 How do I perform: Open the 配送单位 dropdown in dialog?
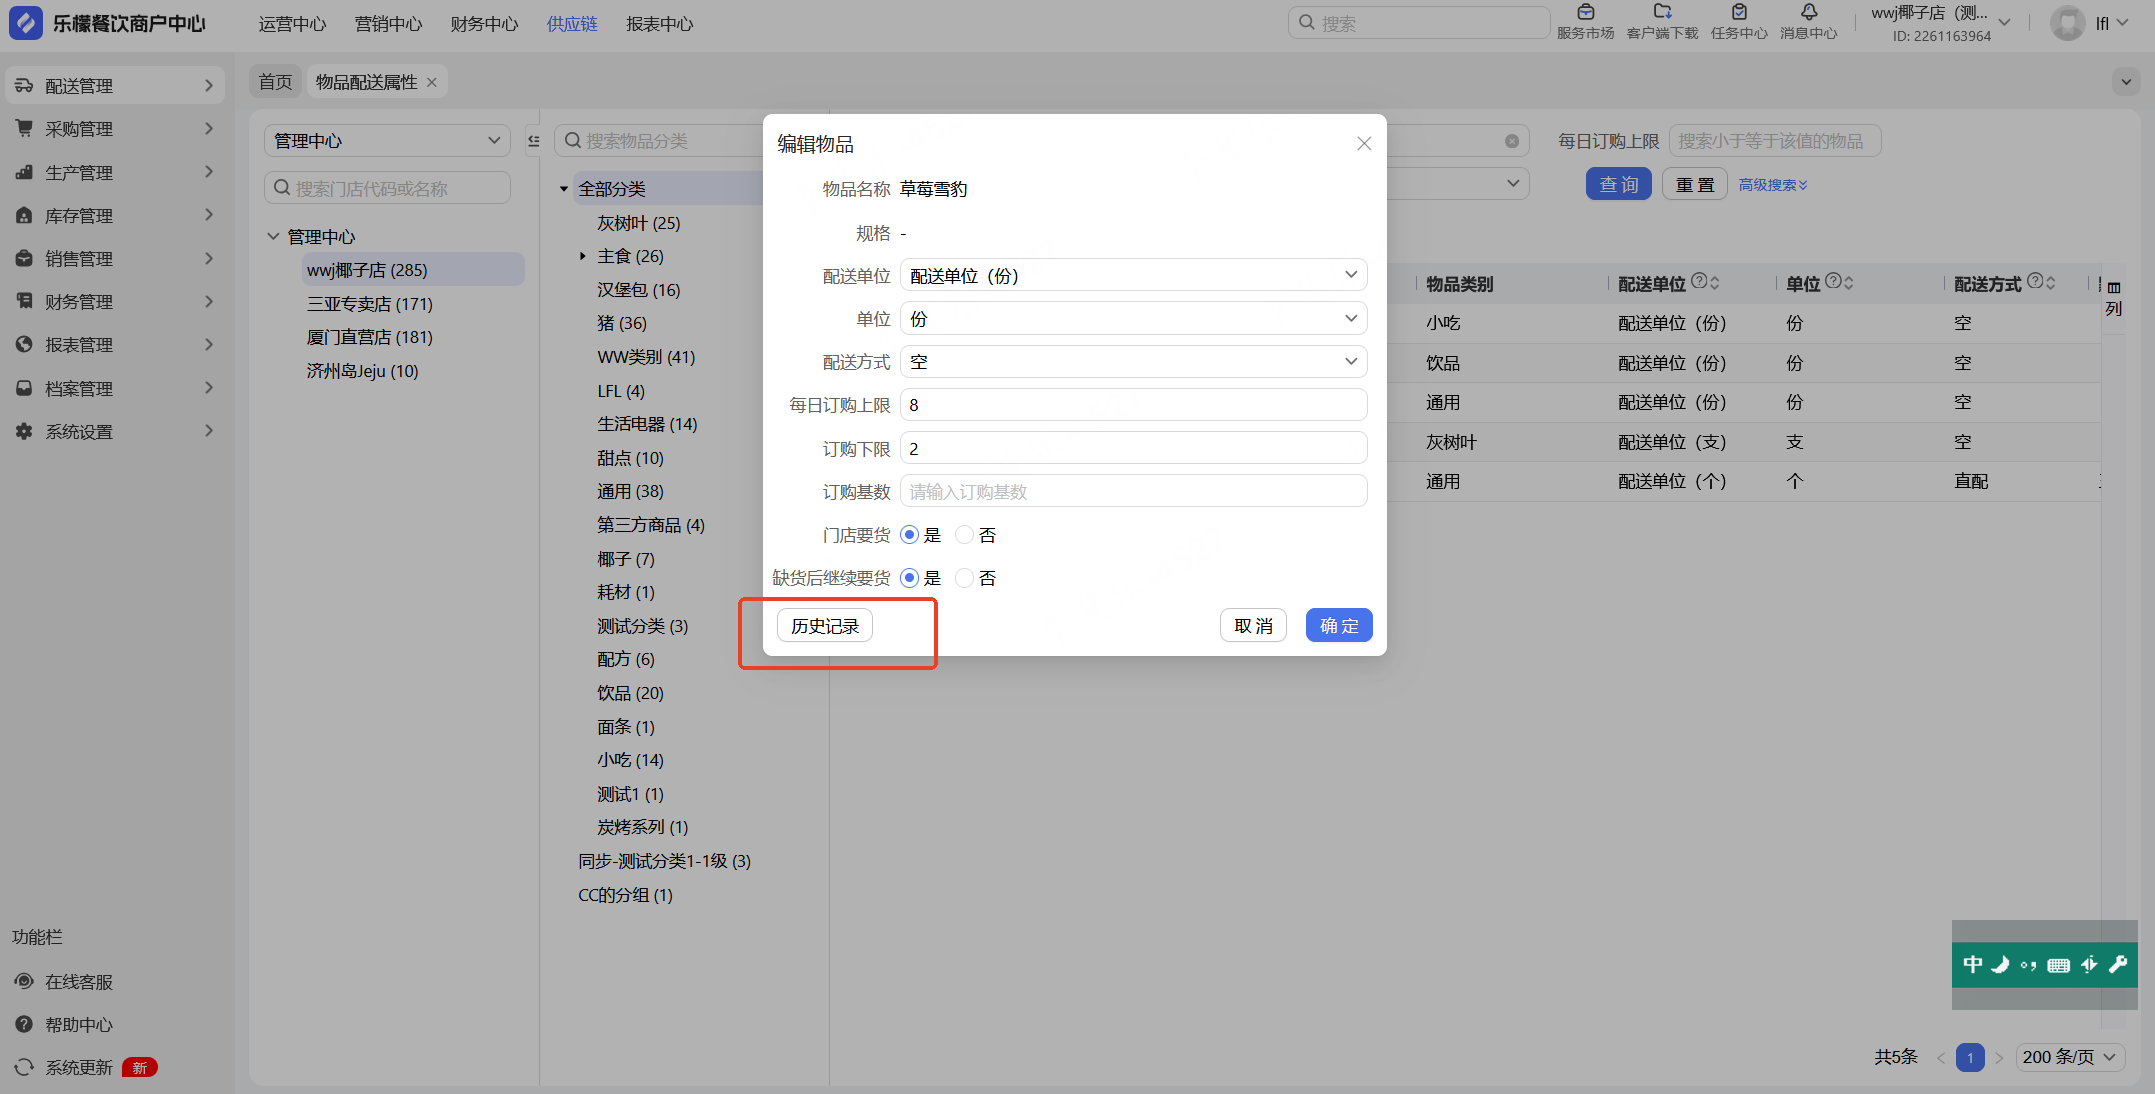(1133, 275)
